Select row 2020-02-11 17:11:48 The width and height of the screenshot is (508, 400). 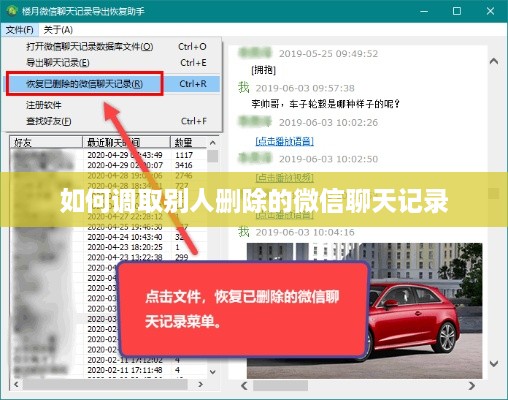108,370
